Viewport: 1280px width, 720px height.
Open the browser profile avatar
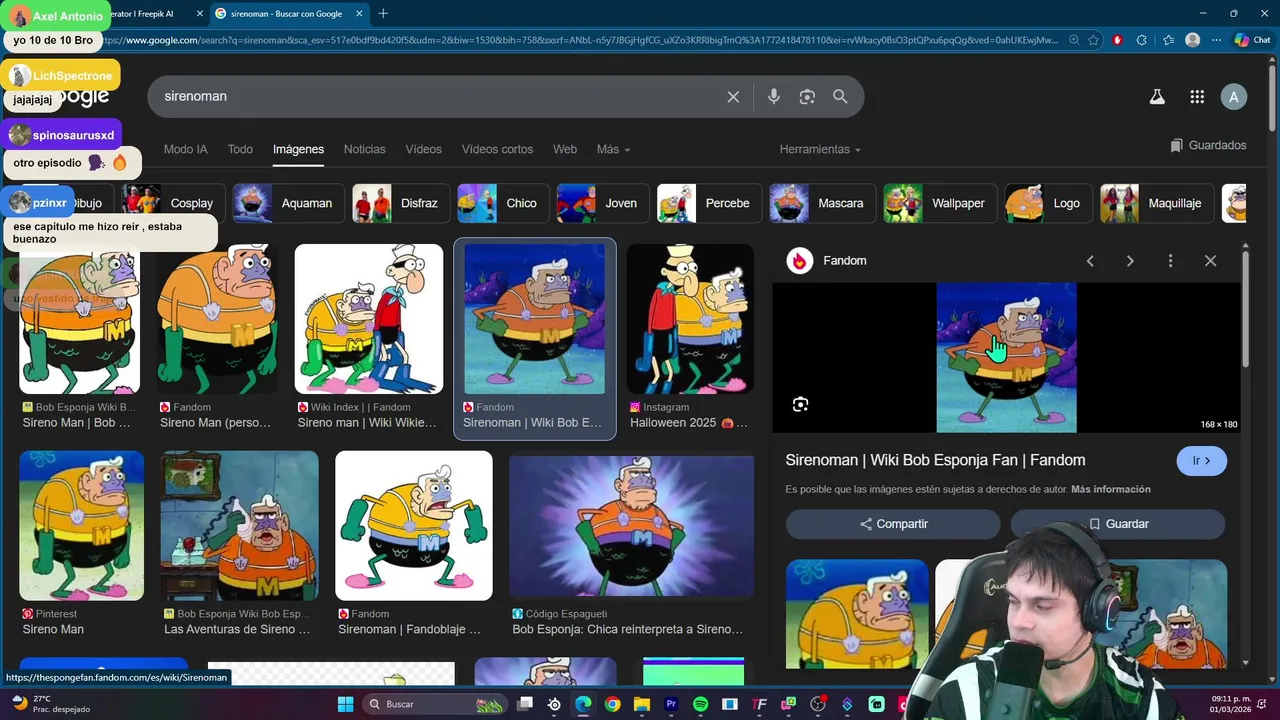tap(1192, 40)
